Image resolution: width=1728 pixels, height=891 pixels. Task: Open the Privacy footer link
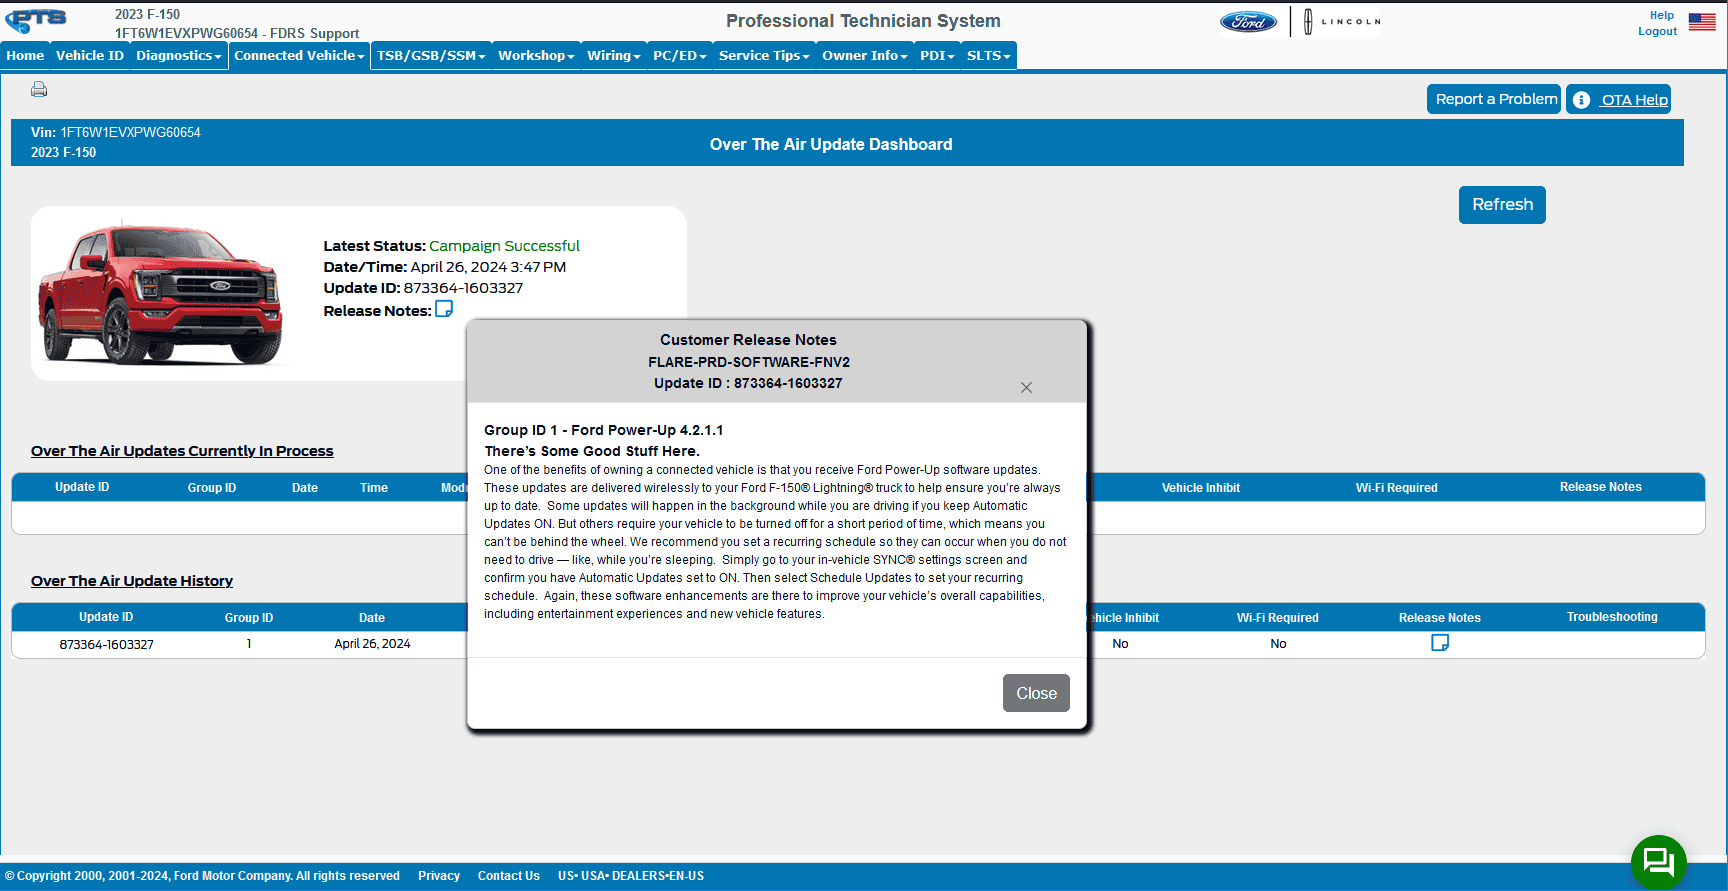439,876
